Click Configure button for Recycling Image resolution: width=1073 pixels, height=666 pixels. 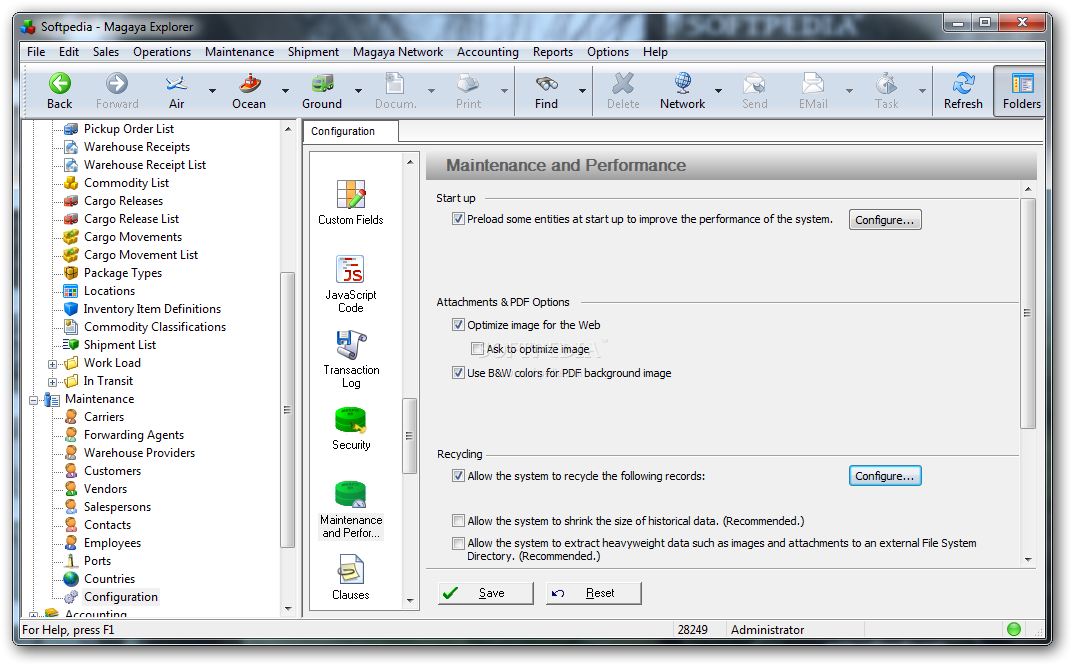(x=885, y=476)
